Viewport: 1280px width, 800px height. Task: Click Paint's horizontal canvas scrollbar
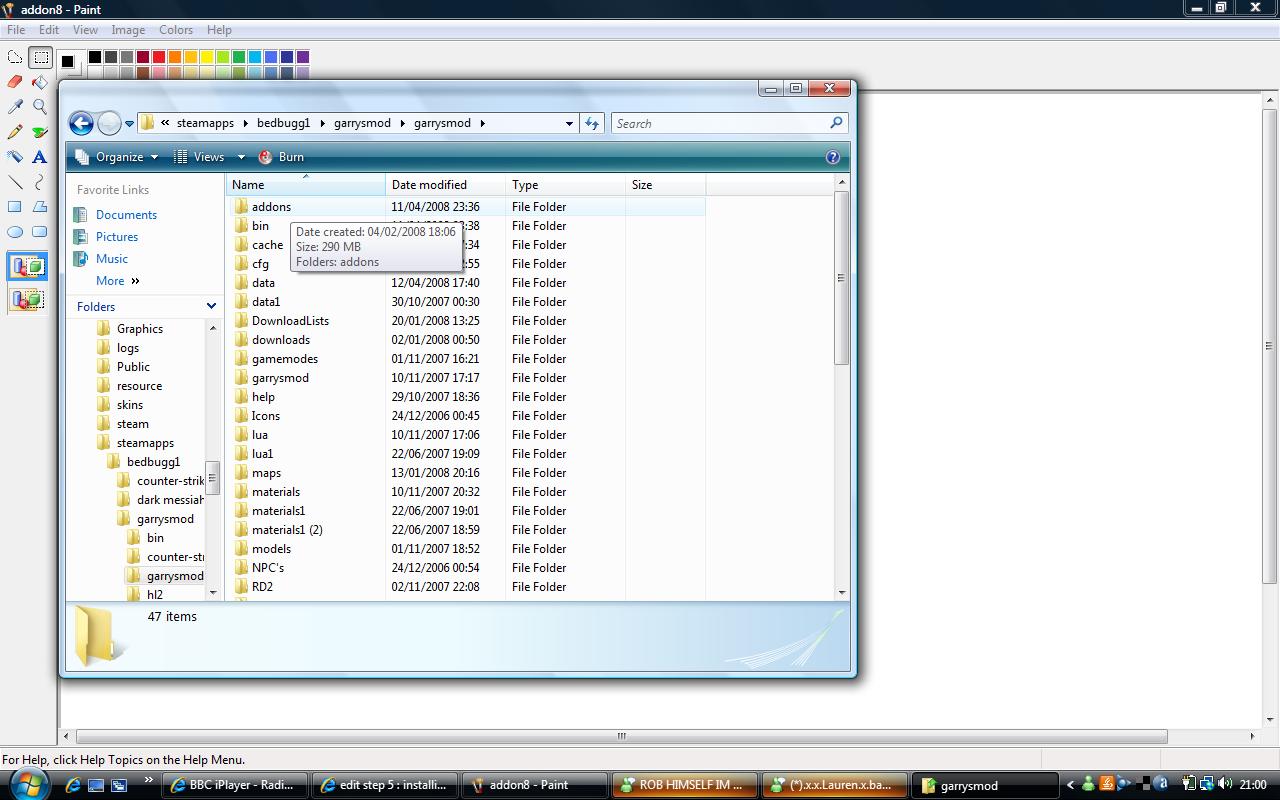pos(622,736)
